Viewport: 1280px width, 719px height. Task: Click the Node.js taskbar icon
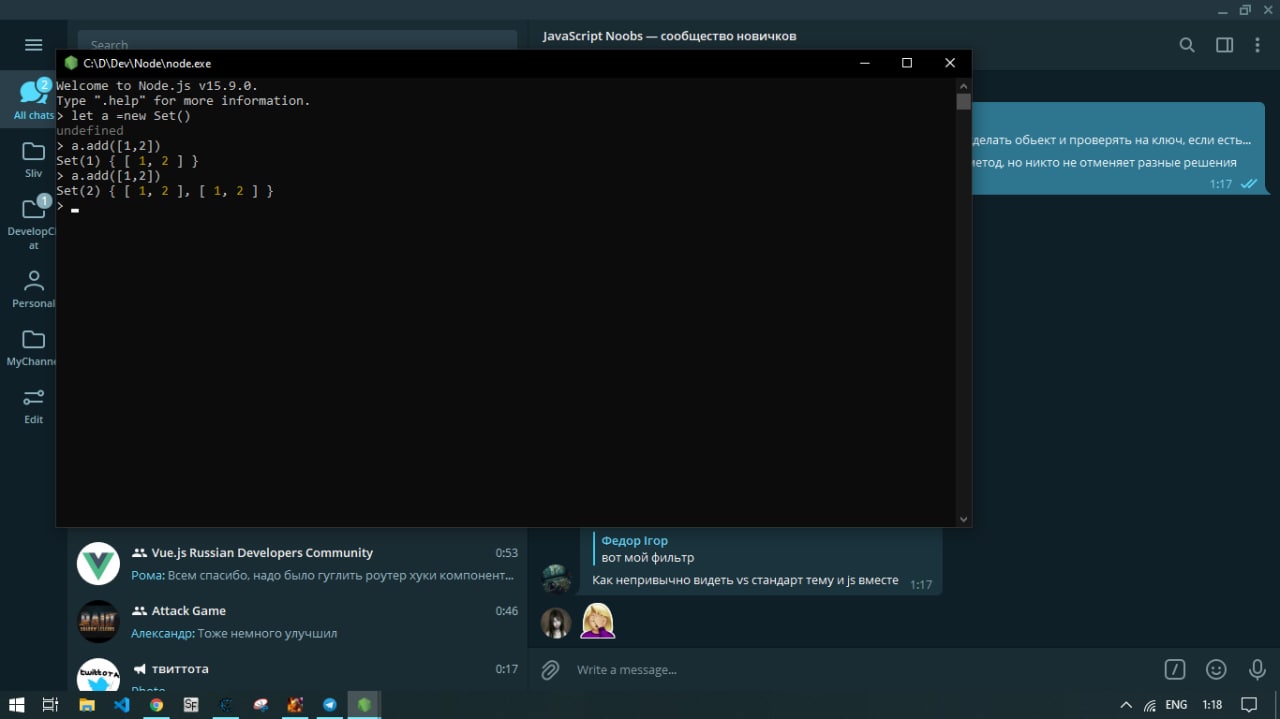(364, 704)
